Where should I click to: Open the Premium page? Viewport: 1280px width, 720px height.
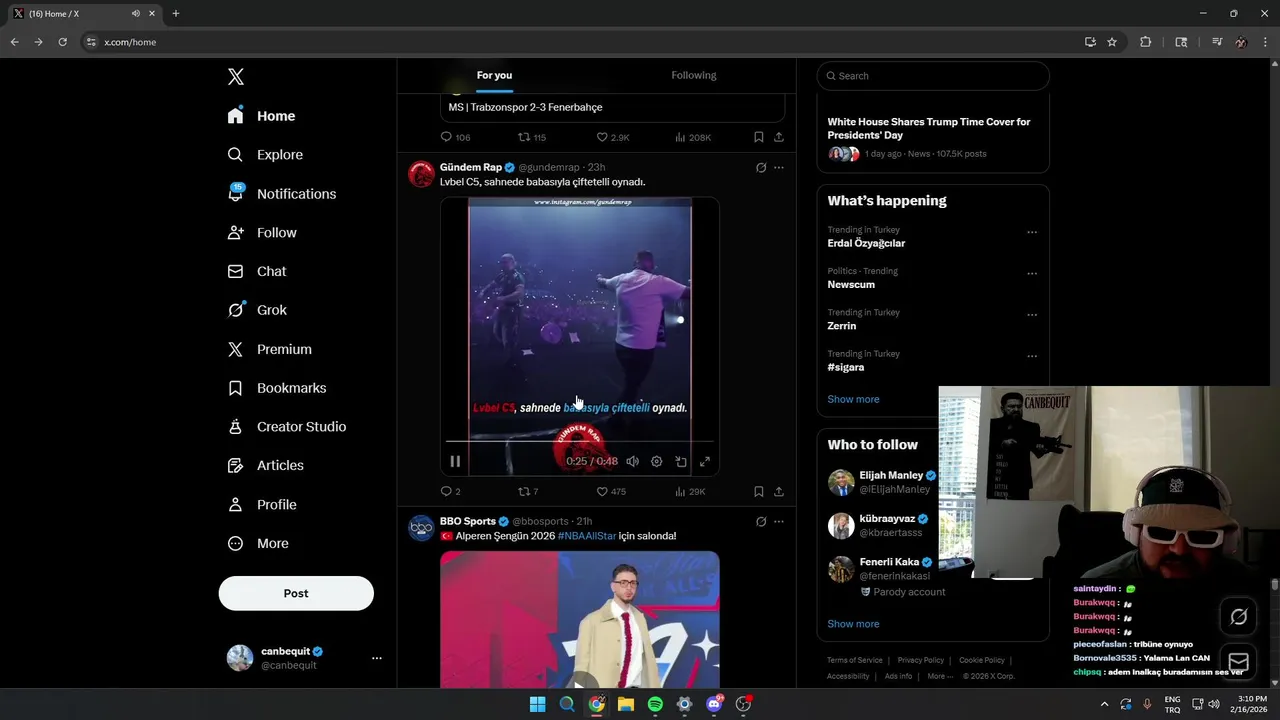coord(269,349)
